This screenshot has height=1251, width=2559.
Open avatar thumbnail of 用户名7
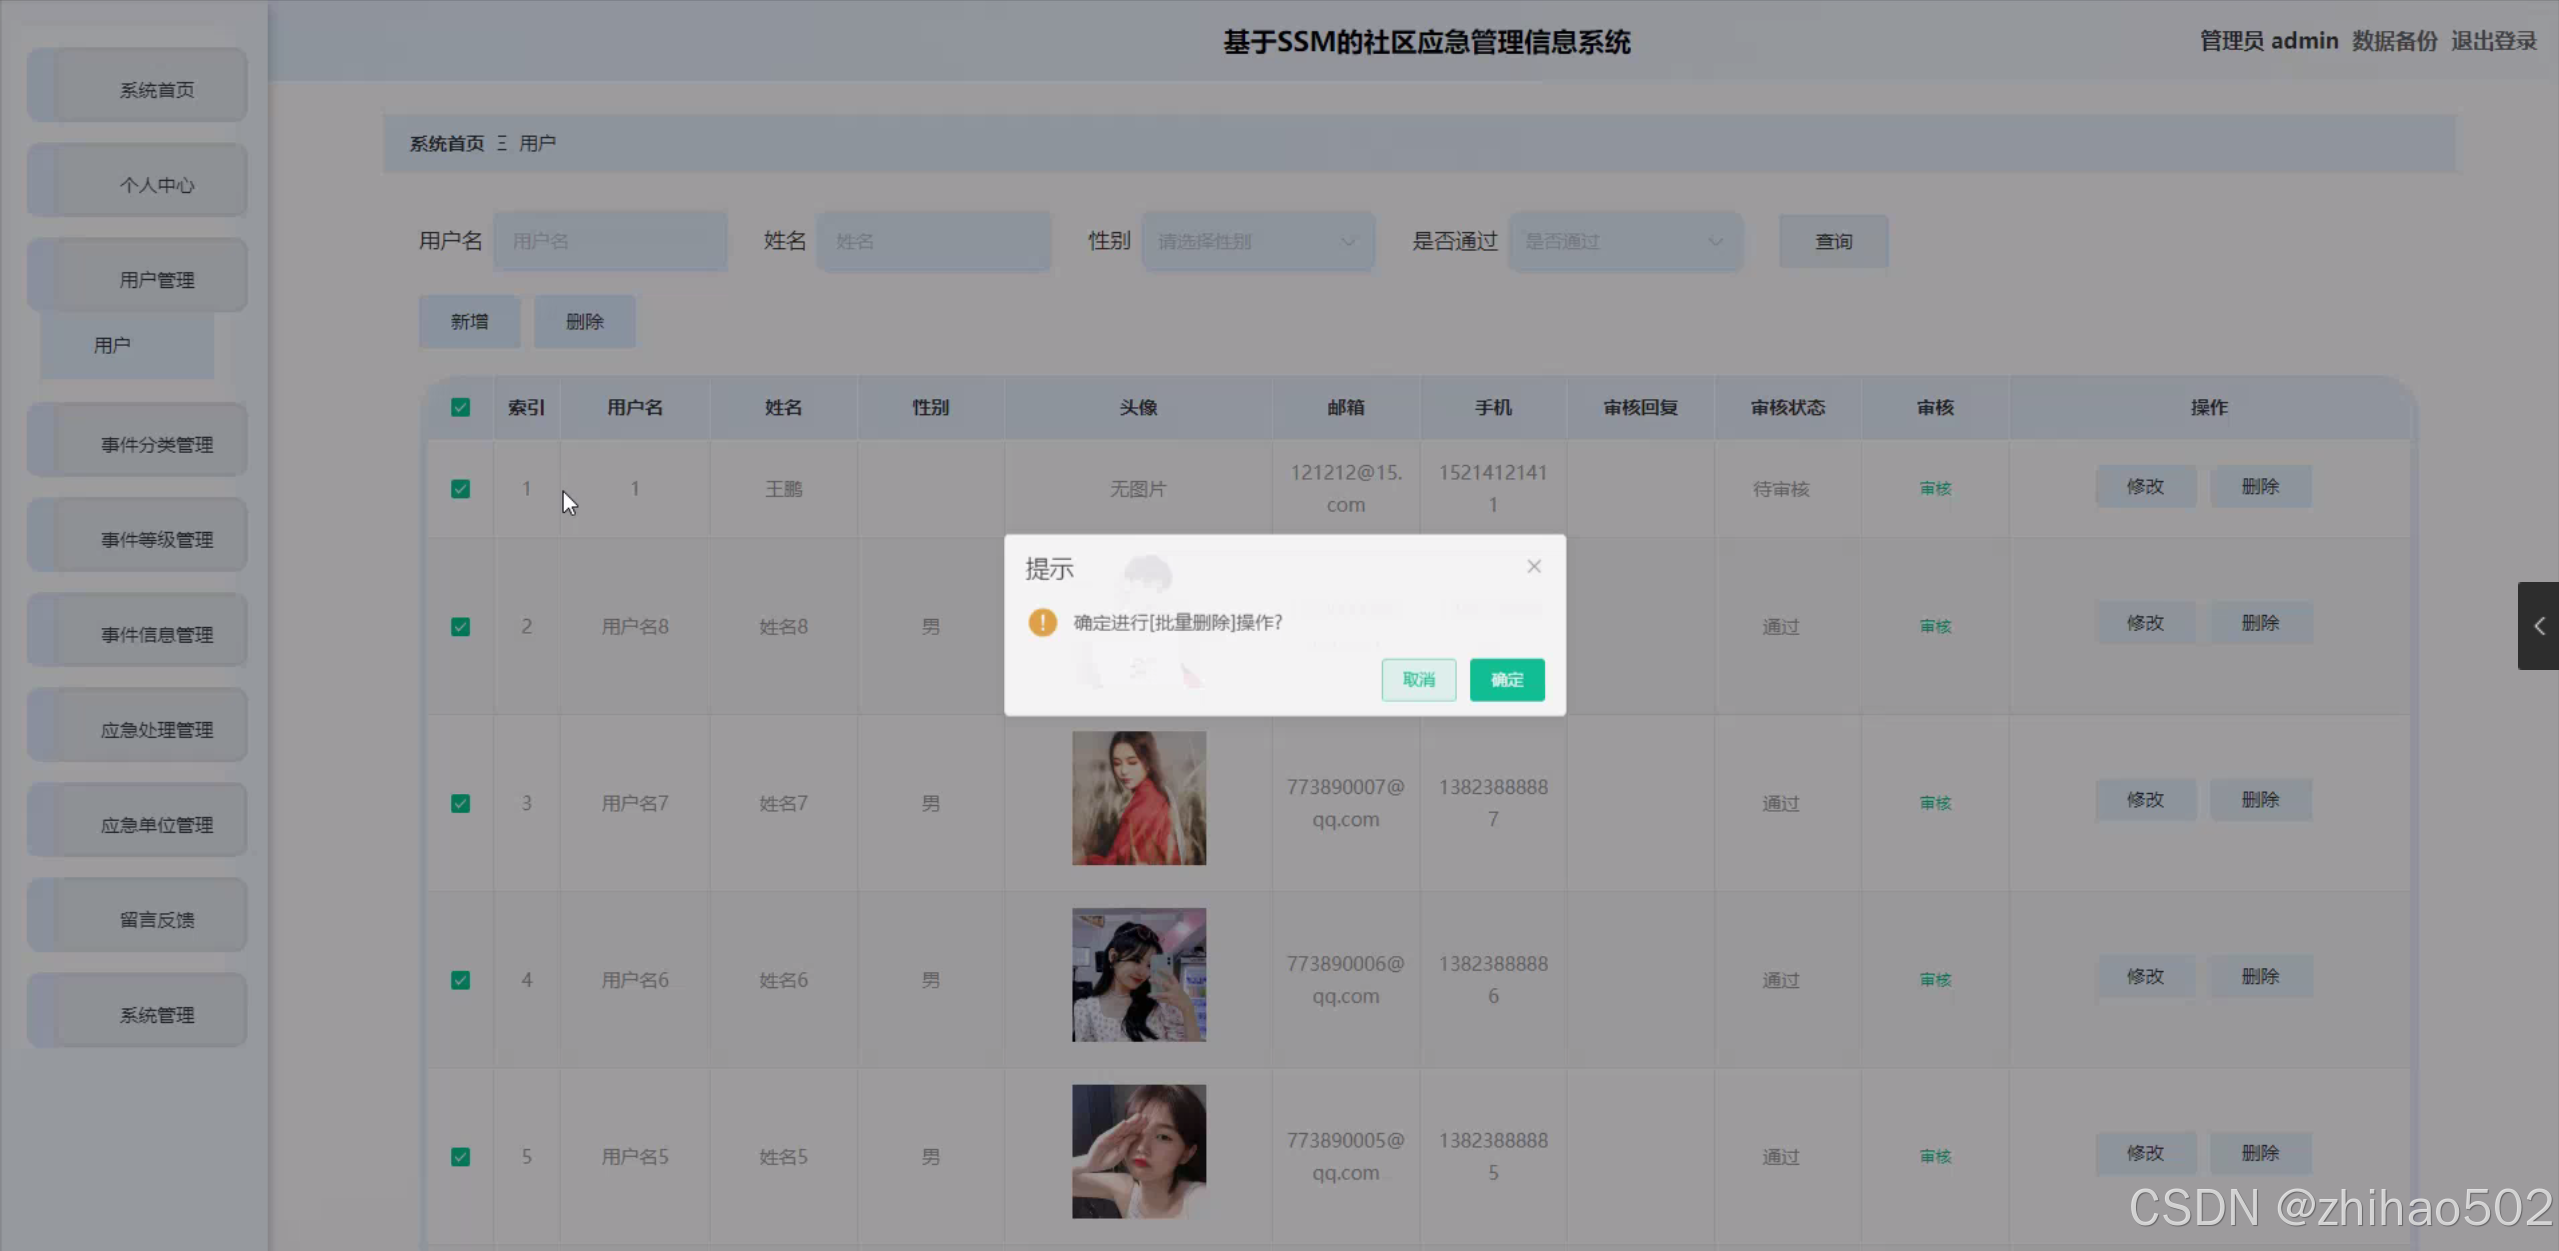[x=1138, y=798]
